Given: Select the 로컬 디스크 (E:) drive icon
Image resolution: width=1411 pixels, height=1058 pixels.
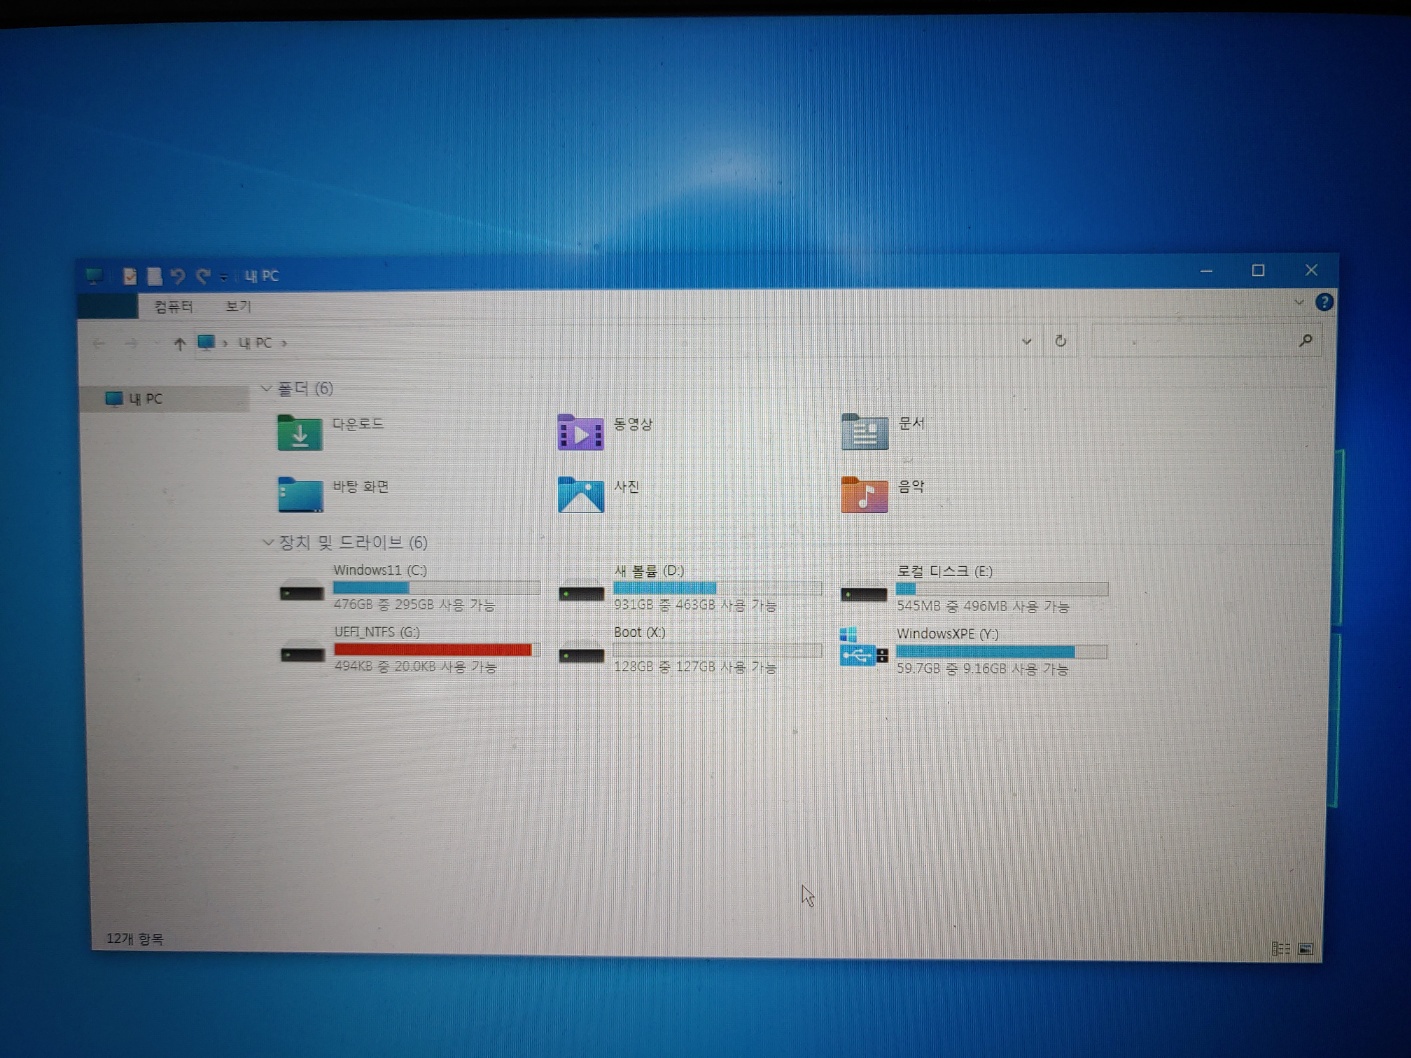Looking at the screenshot, I should click(864, 593).
